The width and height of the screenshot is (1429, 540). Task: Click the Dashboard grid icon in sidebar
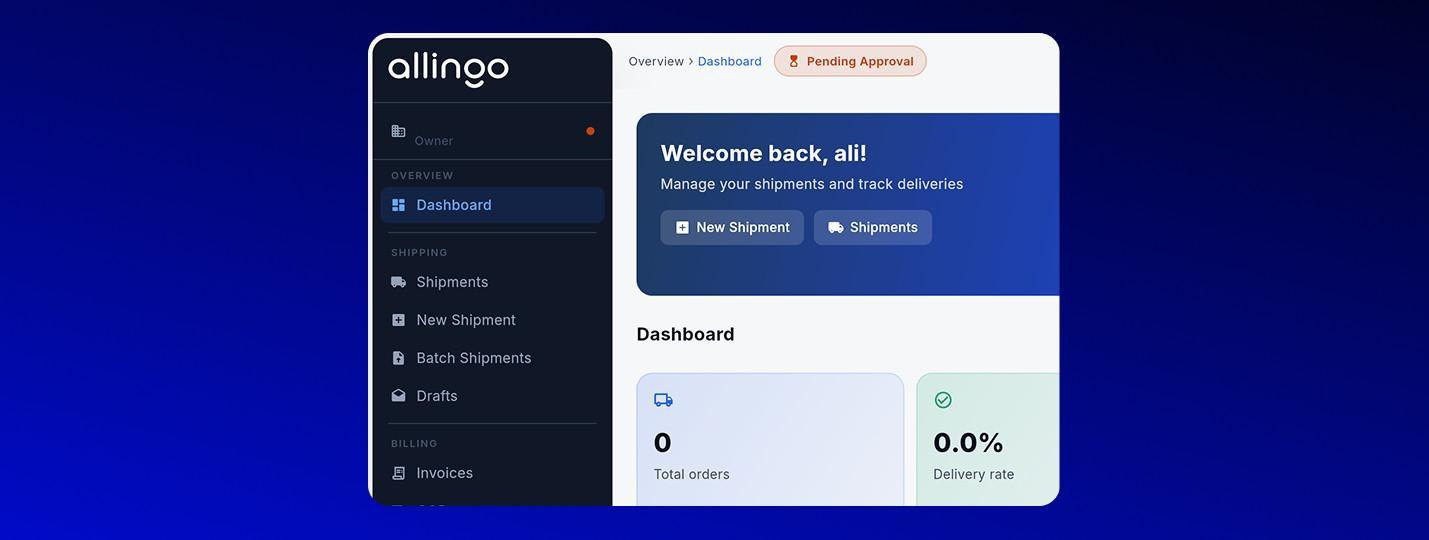pyautogui.click(x=398, y=205)
